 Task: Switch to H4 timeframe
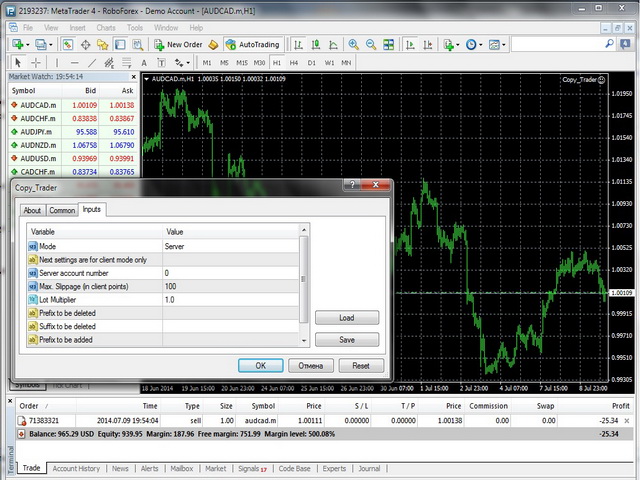[294, 62]
